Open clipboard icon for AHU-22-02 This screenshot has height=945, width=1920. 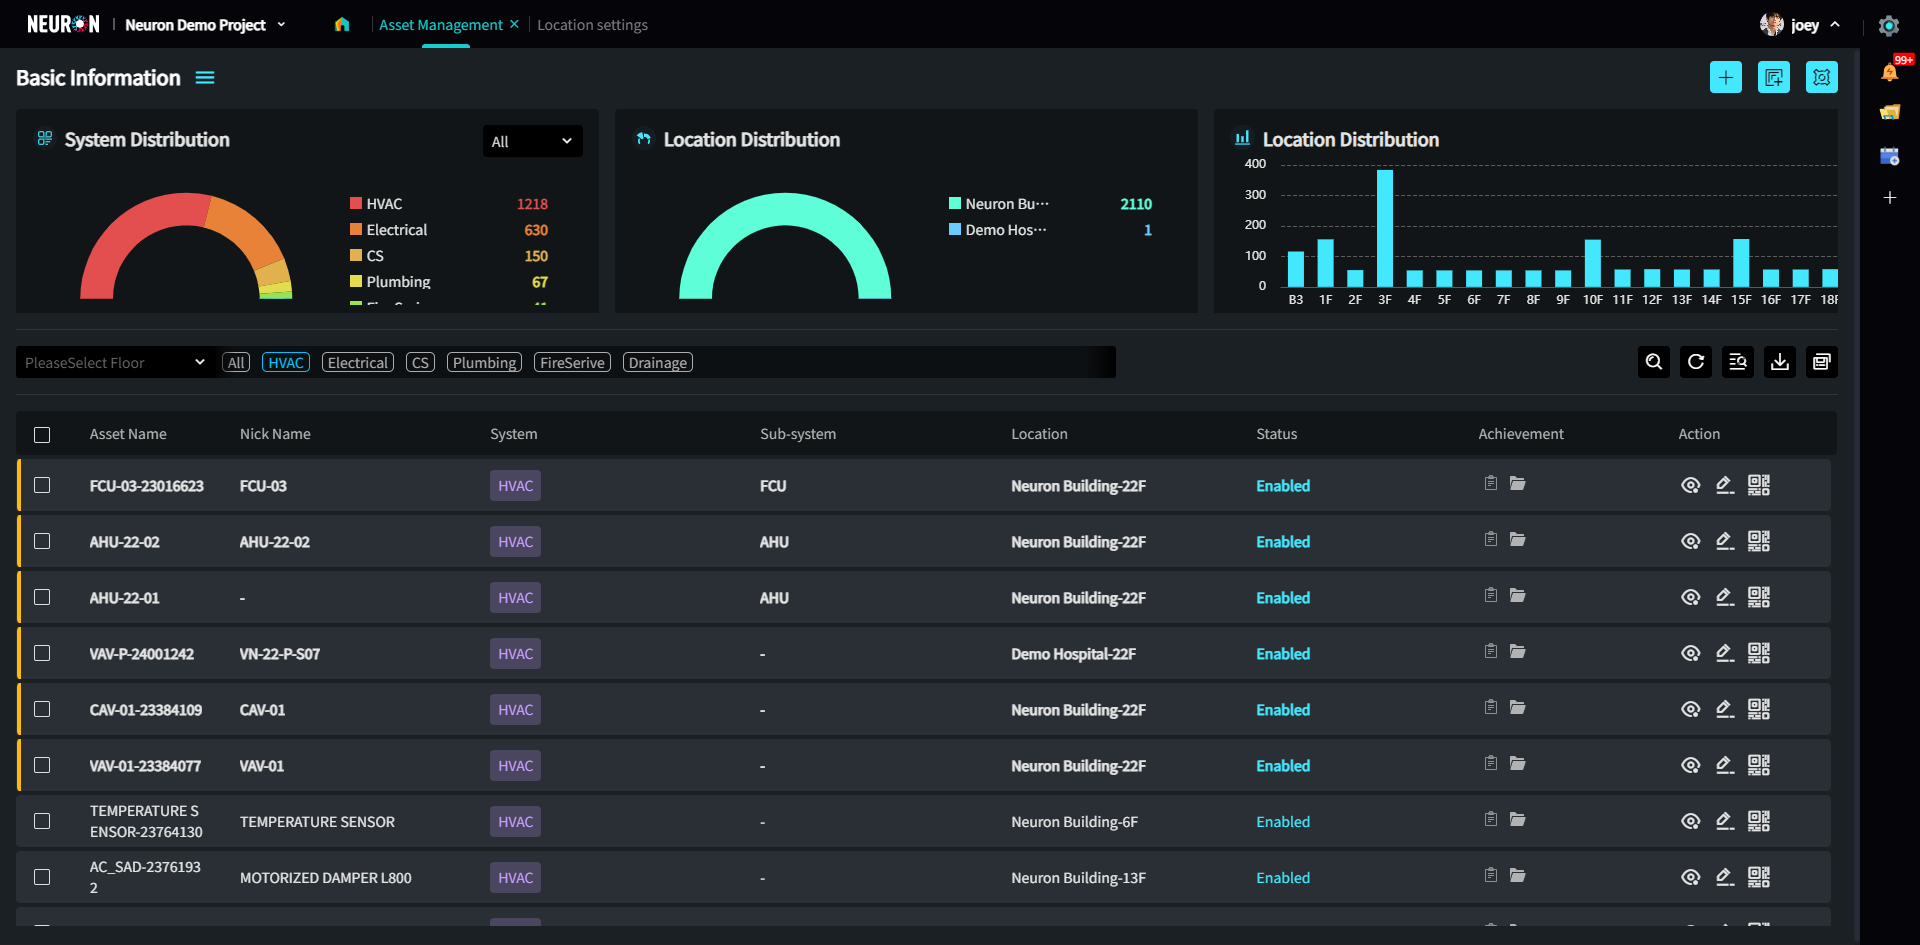1491,539
